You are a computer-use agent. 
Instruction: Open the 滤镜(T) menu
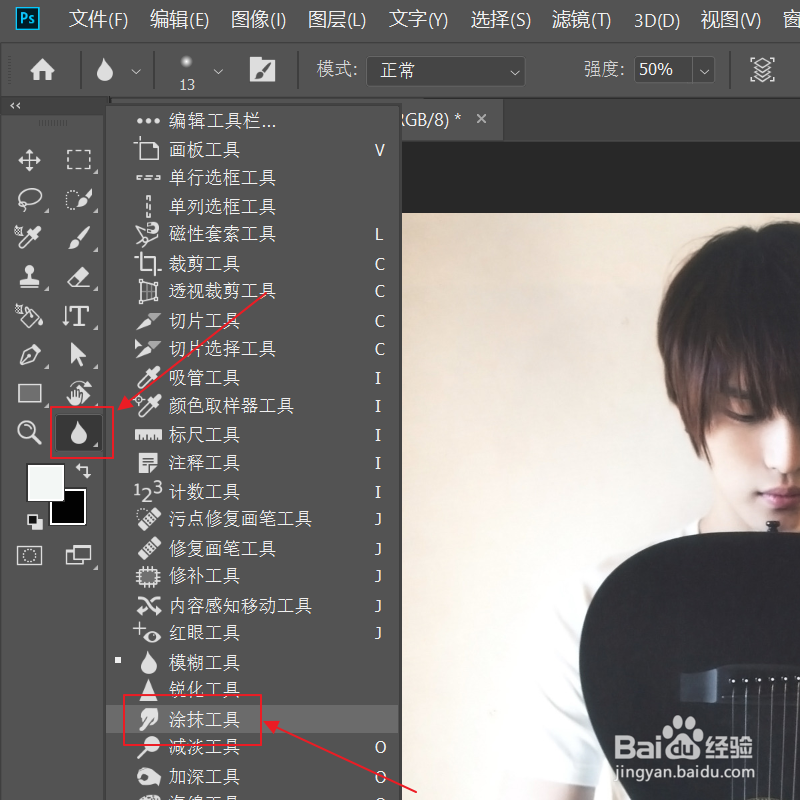(x=581, y=20)
